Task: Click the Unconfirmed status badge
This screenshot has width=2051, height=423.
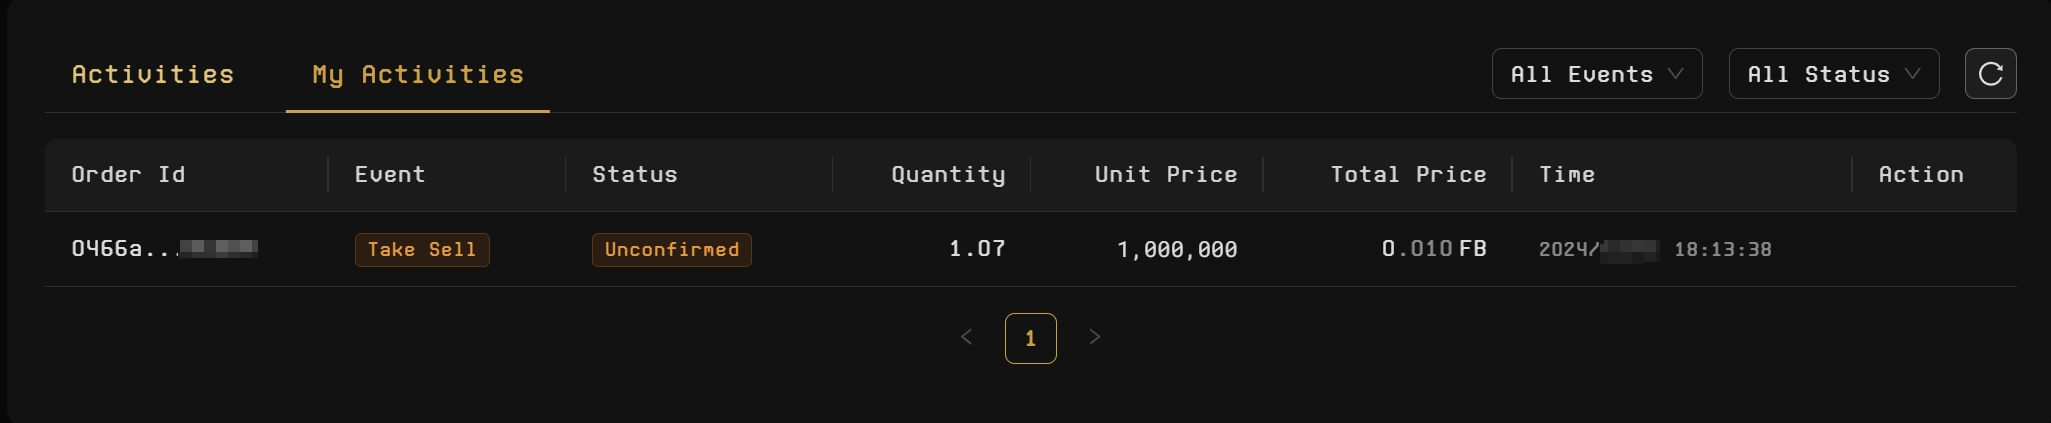Action: [x=671, y=250]
